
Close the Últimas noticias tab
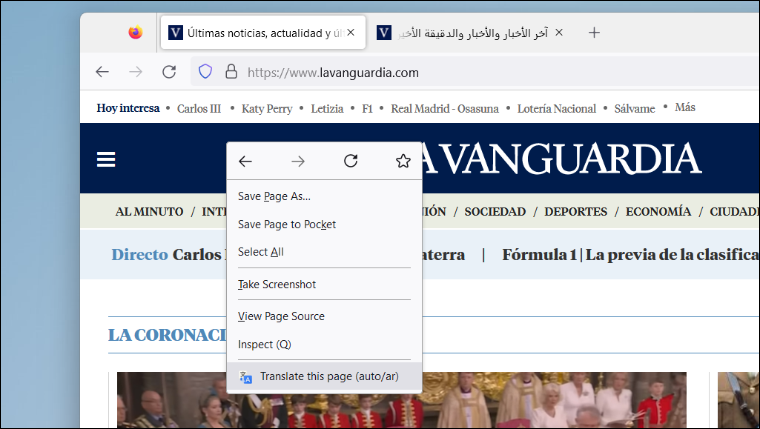[x=351, y=32]
